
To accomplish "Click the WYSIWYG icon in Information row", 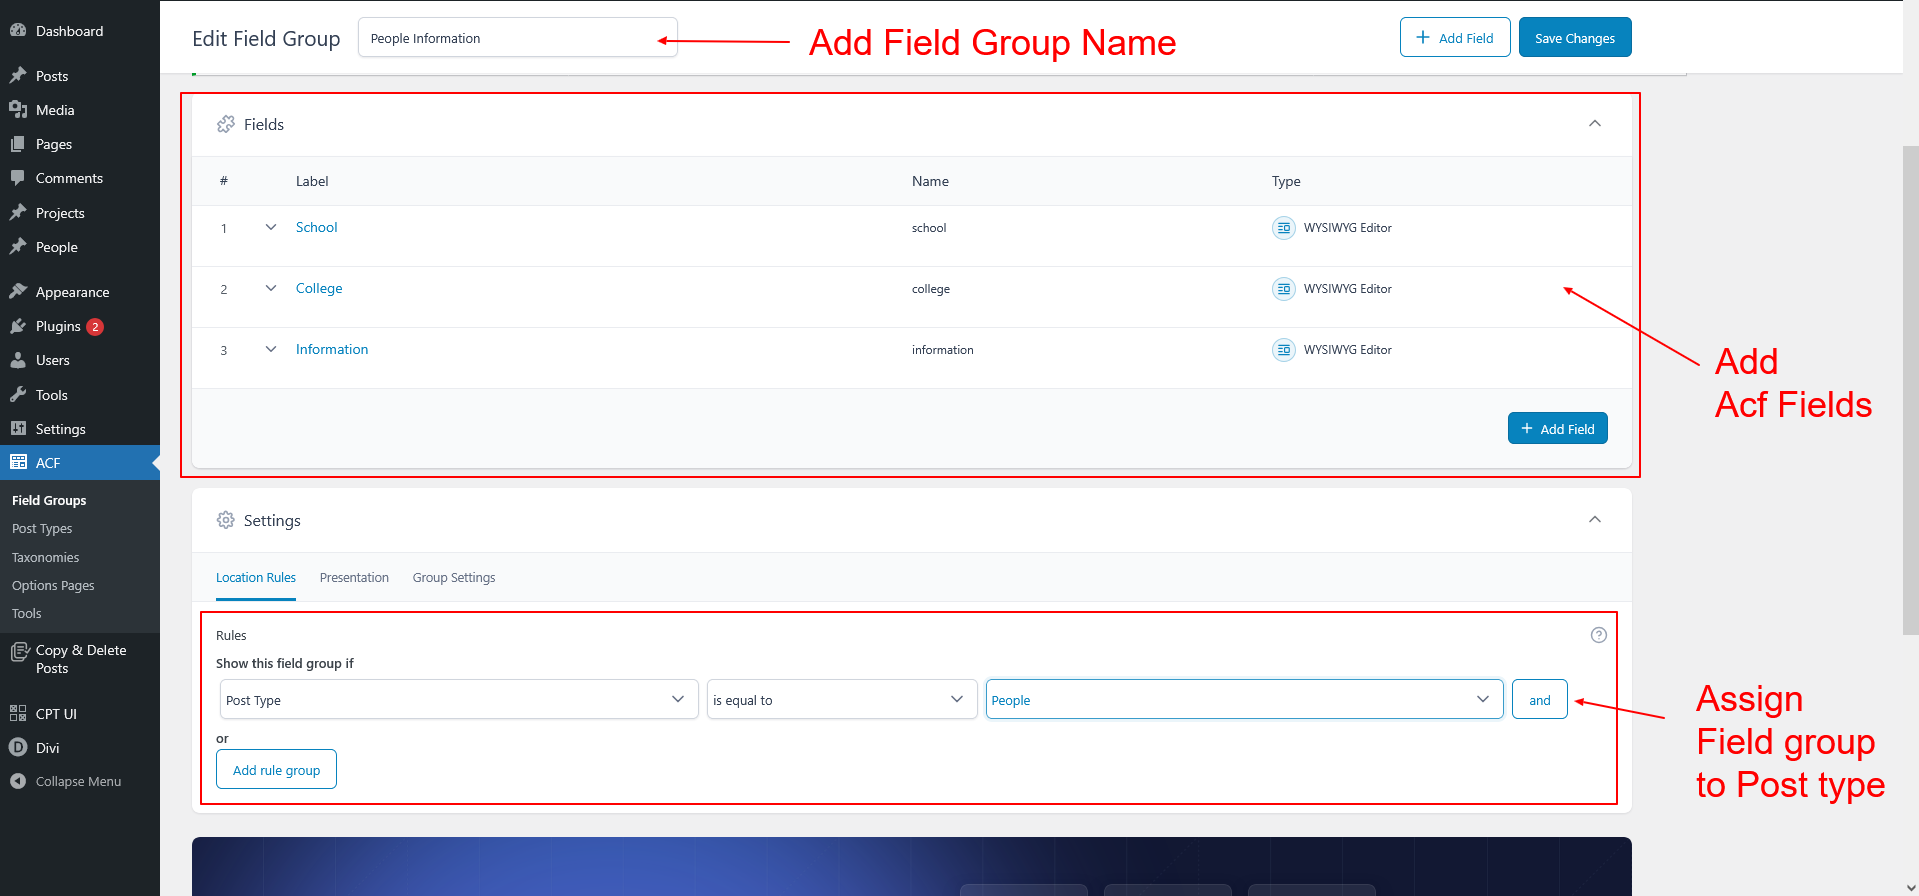I will tap(1284, 350).
